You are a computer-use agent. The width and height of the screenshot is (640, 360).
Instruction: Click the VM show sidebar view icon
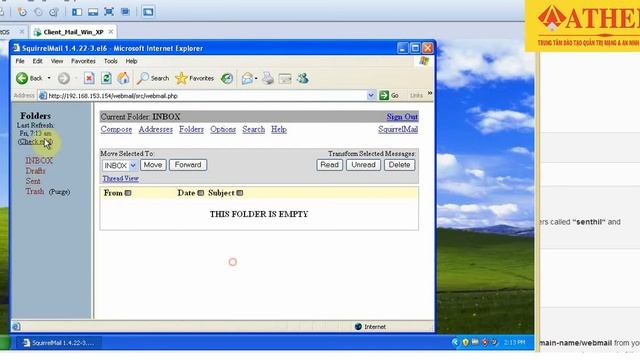coord(77,12)
